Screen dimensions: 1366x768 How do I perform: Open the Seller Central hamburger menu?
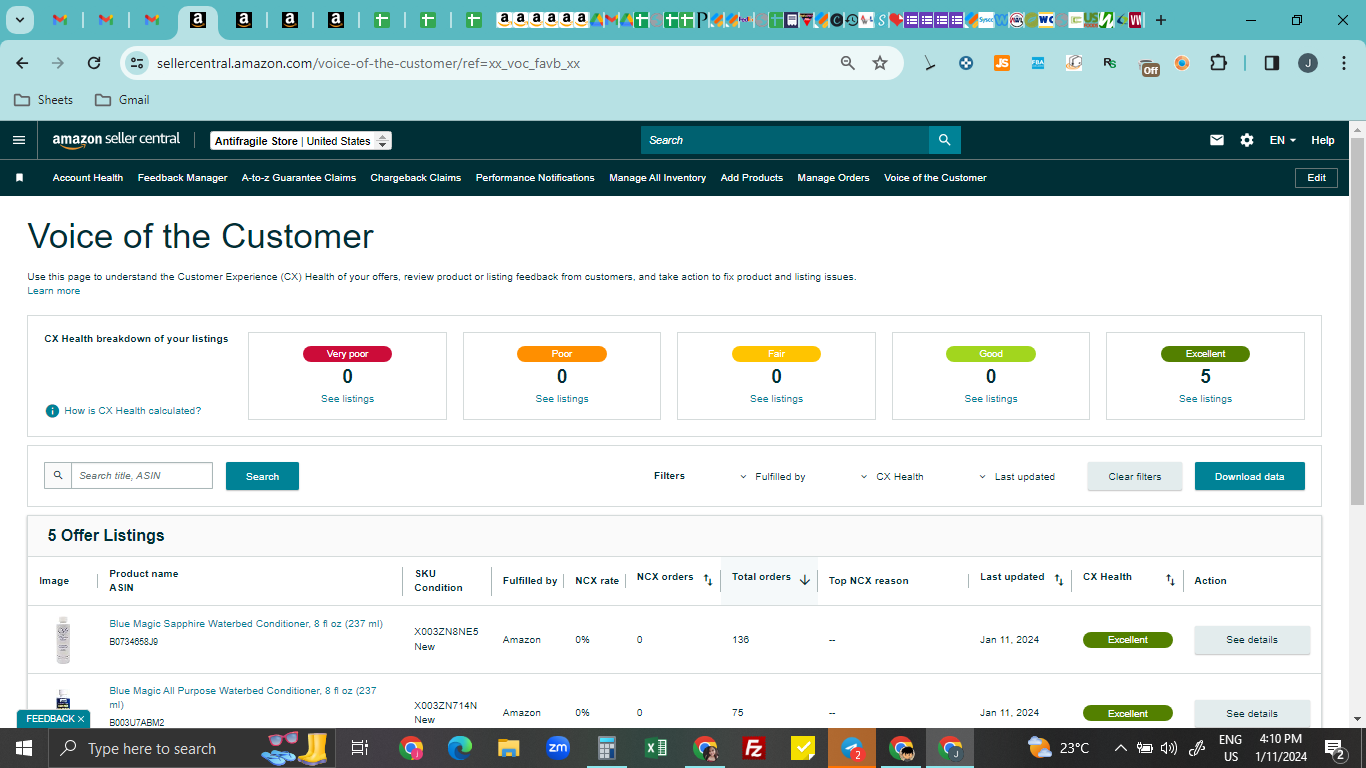19,140
